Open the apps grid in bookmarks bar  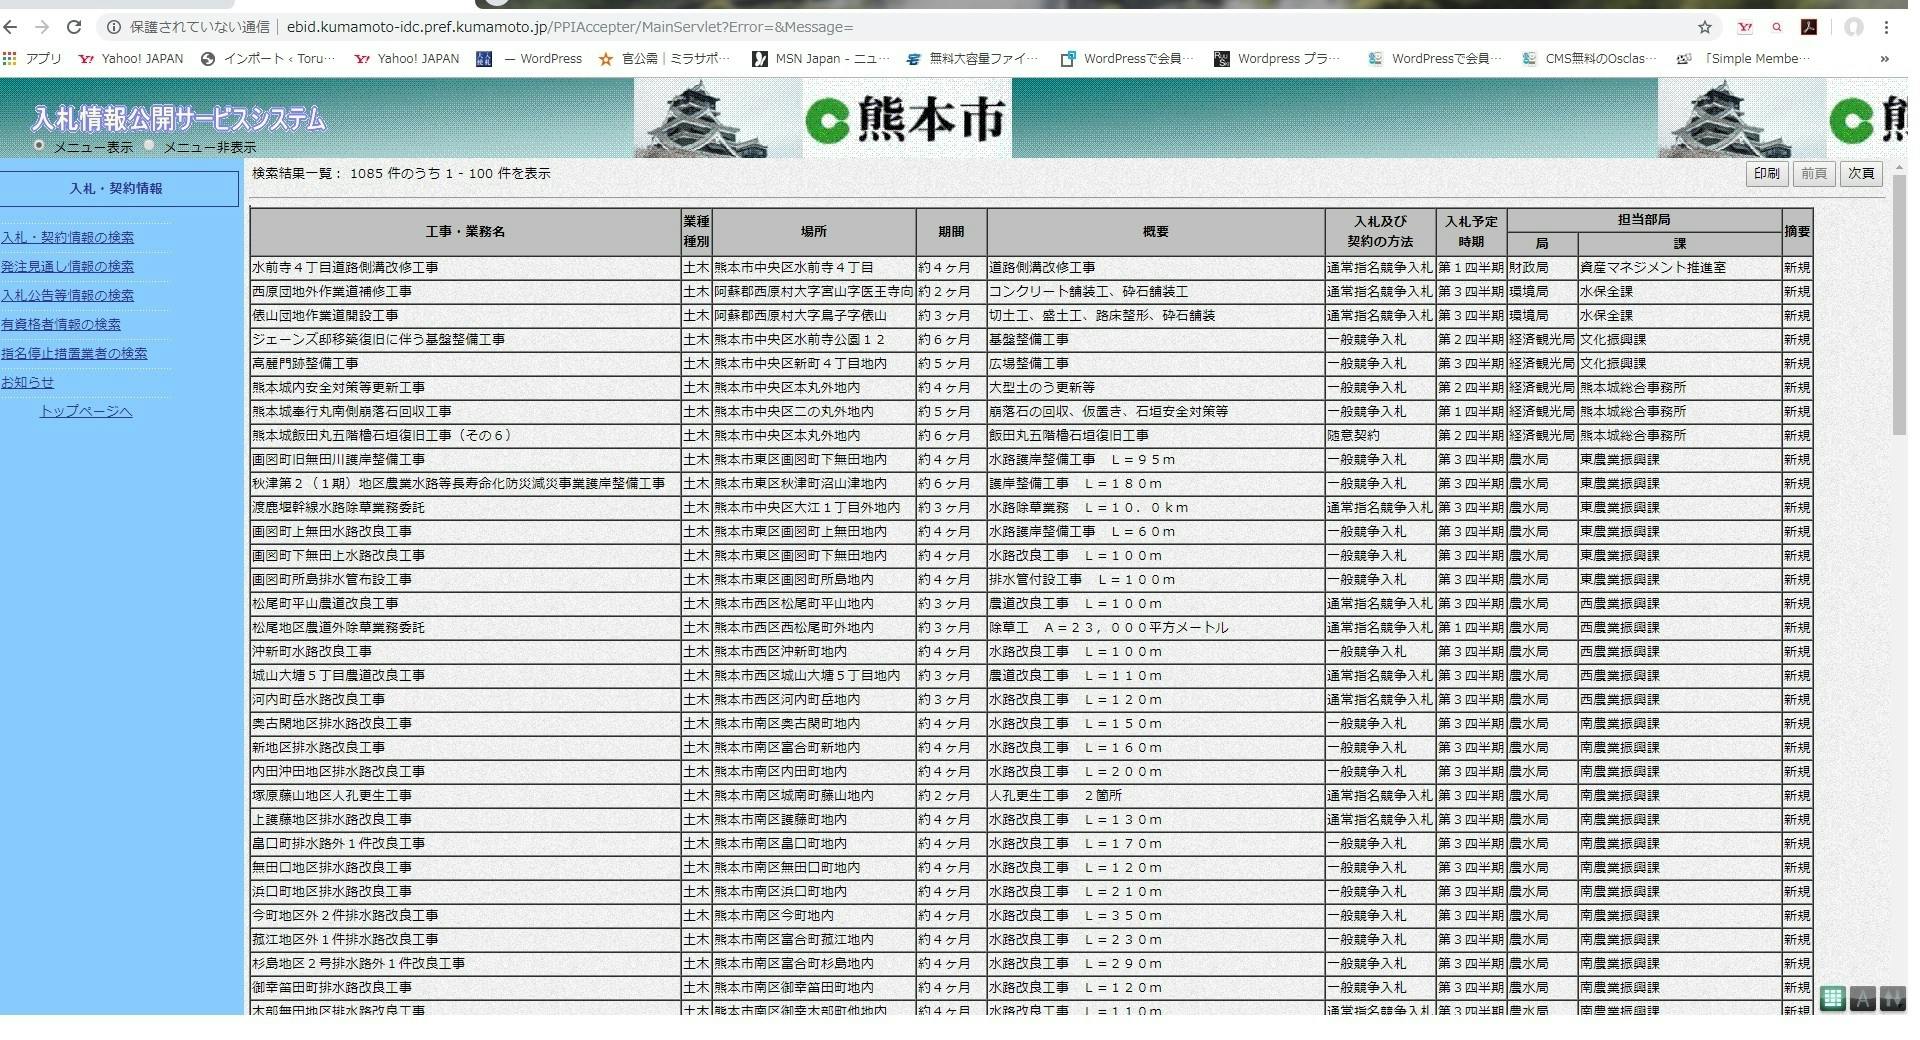10,59
